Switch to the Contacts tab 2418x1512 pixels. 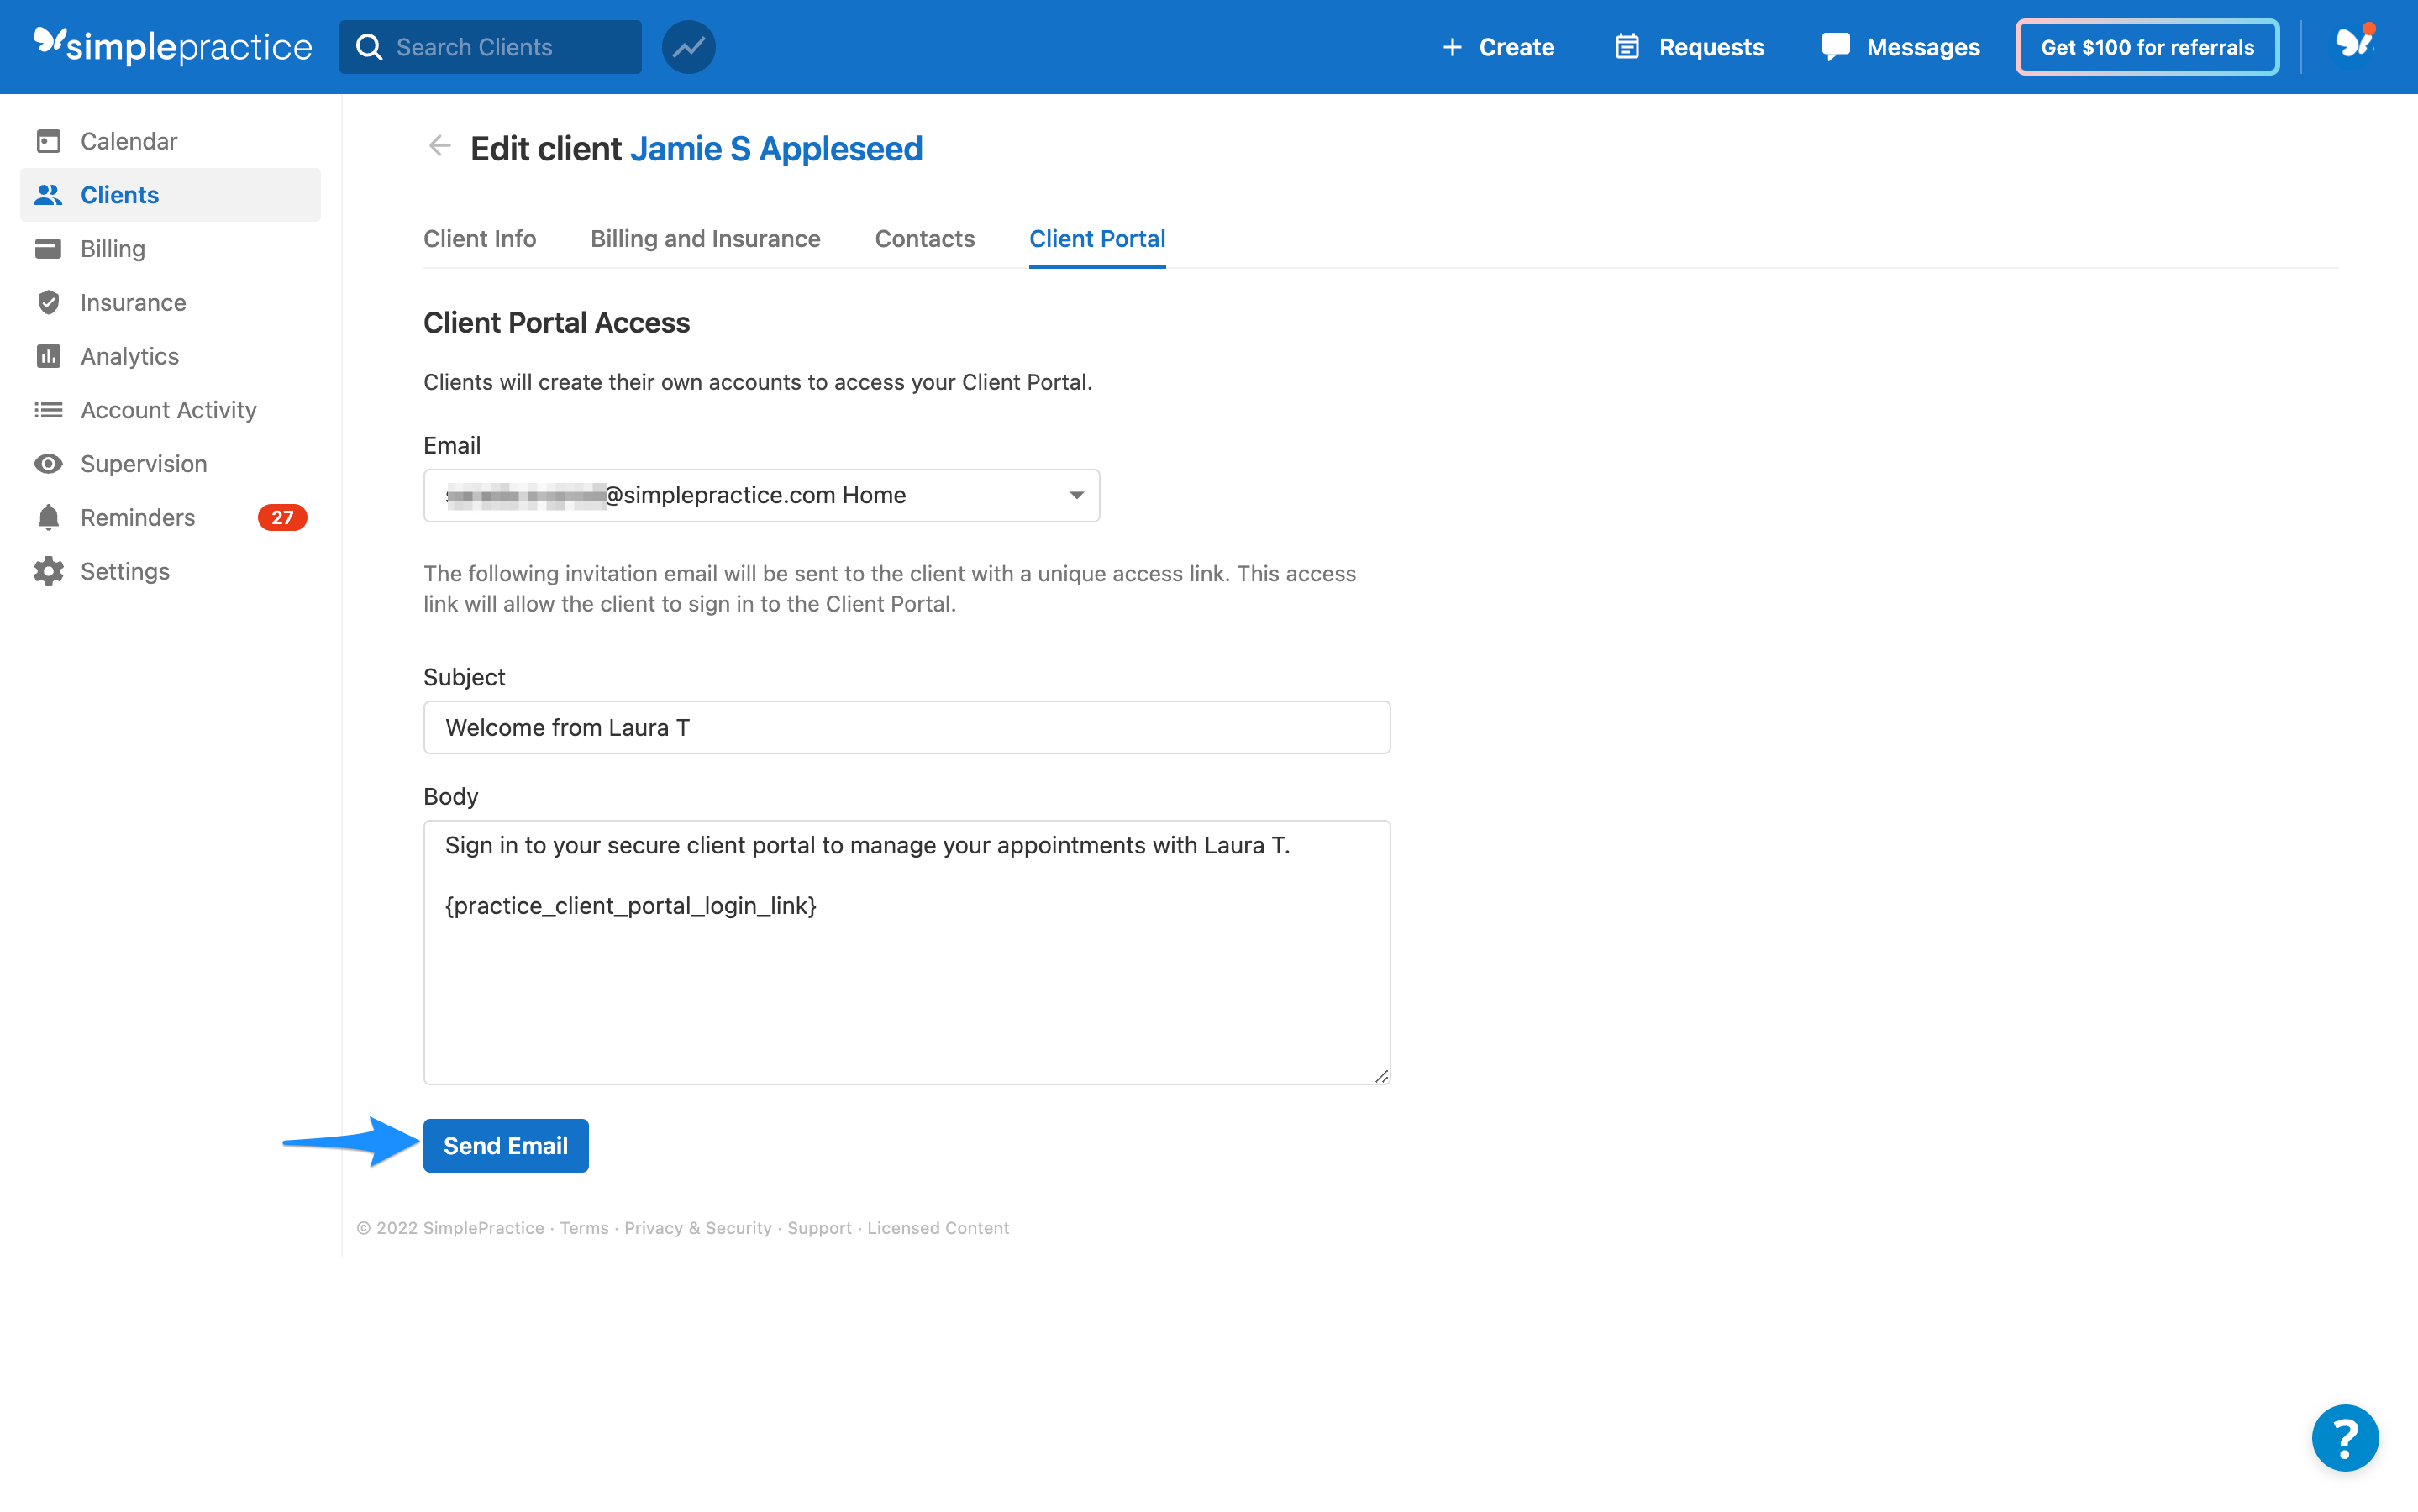(x=924, y=239)
